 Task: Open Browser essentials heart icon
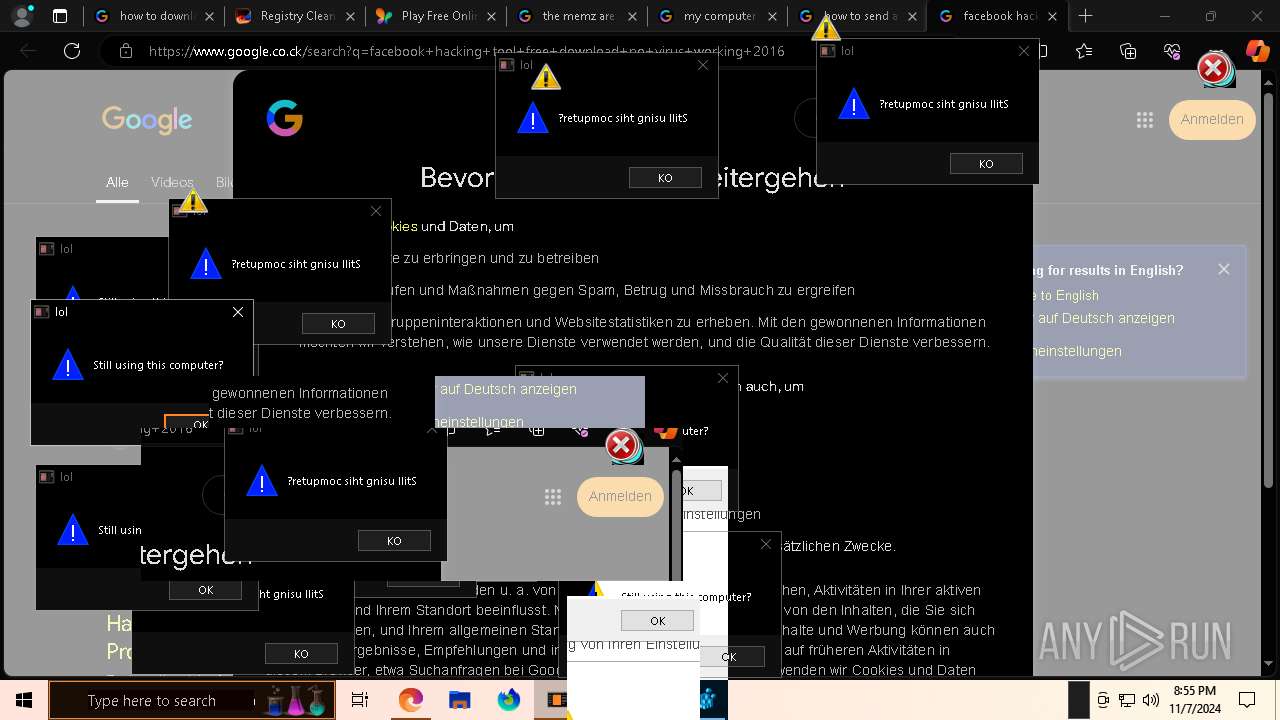coord(1172,51)
